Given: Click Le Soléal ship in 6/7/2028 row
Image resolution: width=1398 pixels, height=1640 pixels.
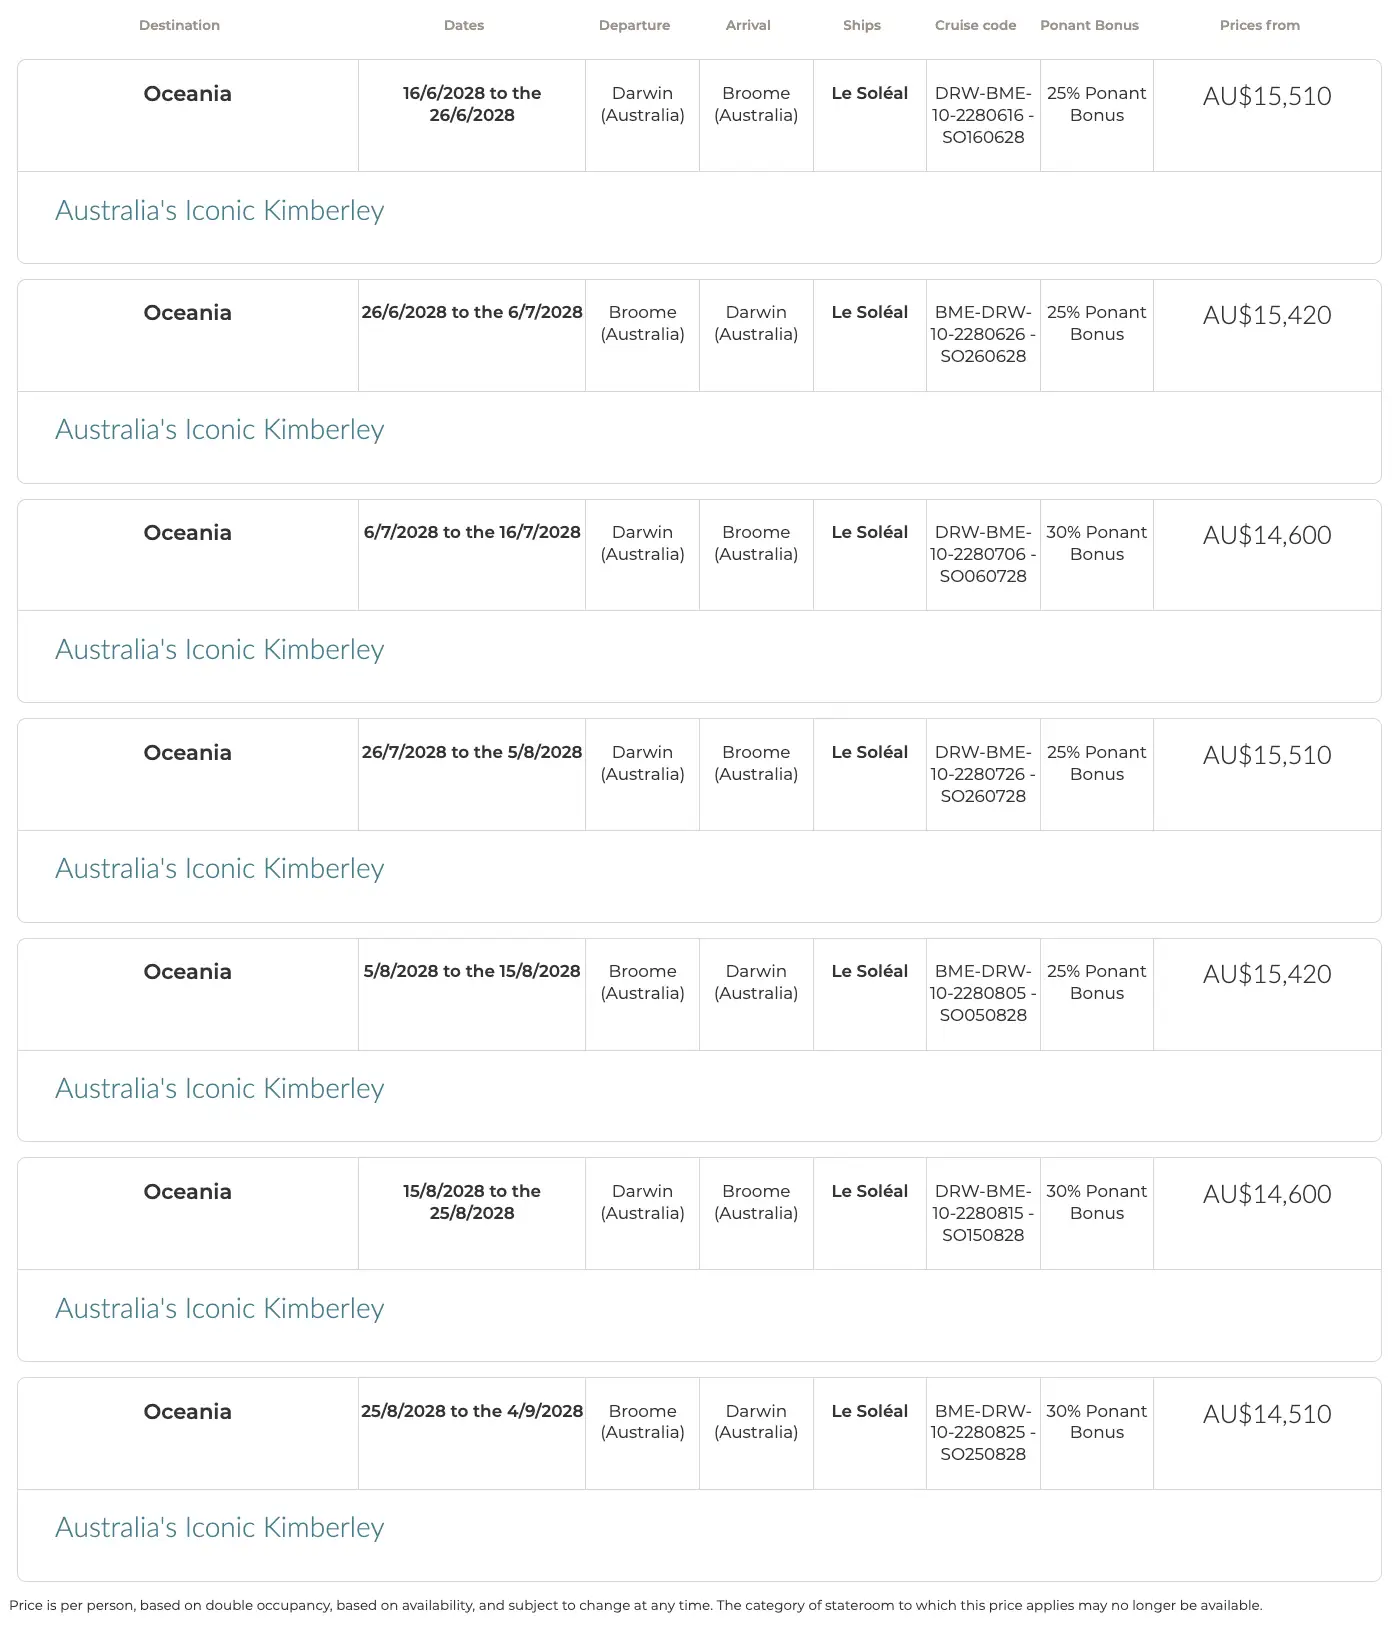Looking at the screenshot, I should pyautogui.click(x=870, y=533).
